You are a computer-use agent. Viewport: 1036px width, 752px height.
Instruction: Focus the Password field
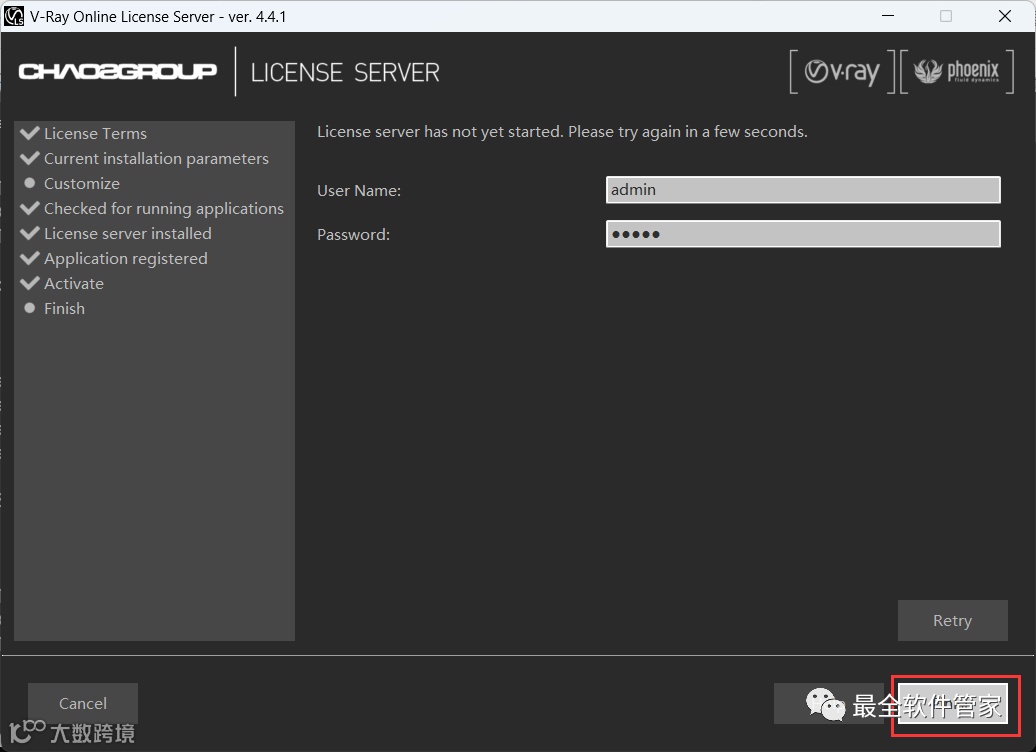tap(803, 234)
